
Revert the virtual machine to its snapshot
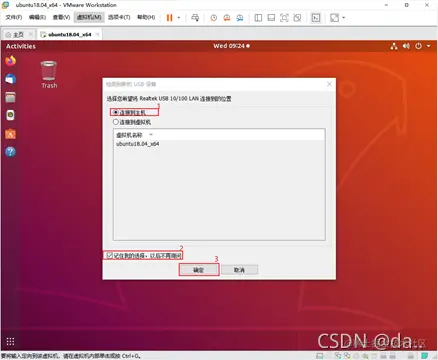click(227, 18)
